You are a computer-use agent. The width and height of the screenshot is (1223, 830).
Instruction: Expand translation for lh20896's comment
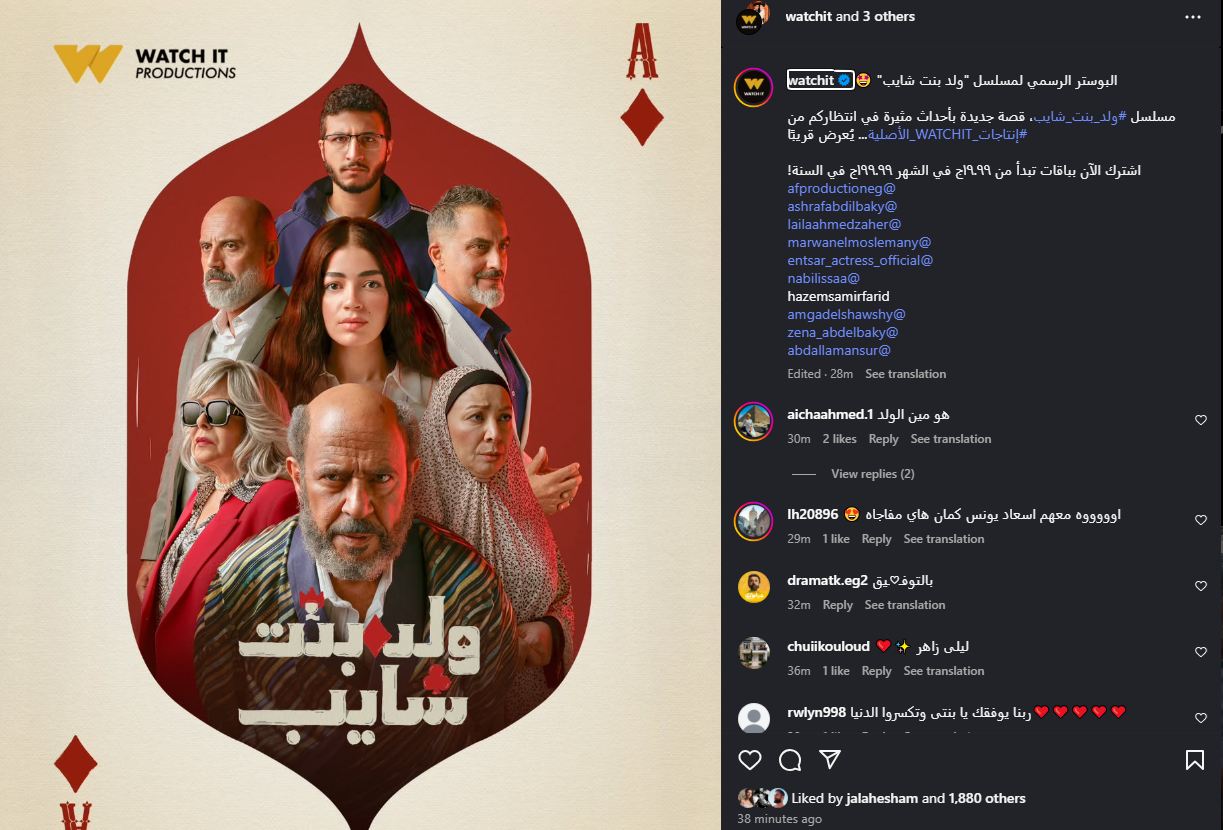pyautogui.click(x=944, y=539)
